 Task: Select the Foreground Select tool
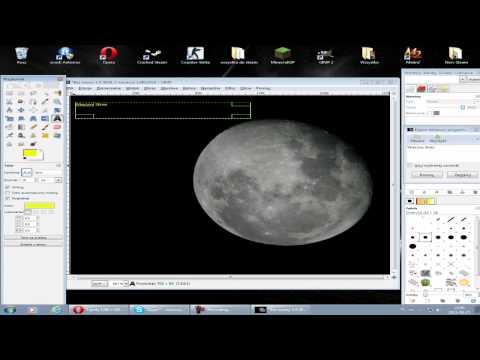pyautogui.click(x=21, y=101)
